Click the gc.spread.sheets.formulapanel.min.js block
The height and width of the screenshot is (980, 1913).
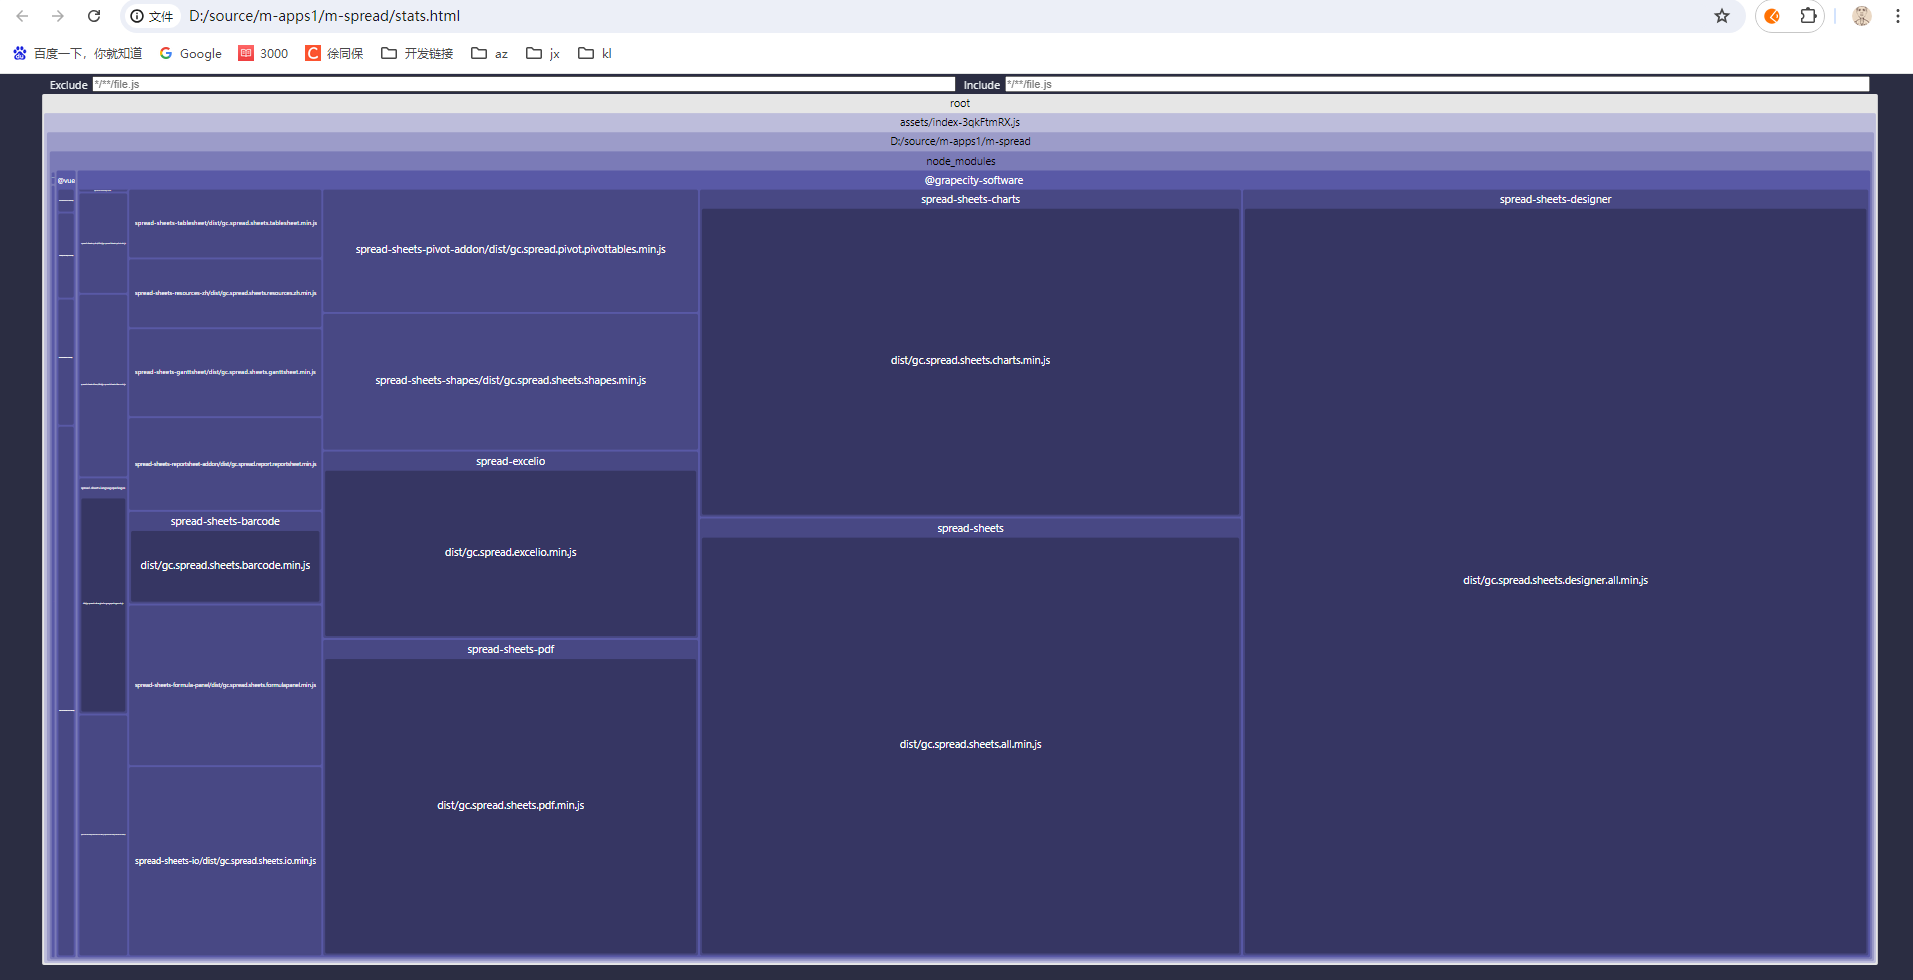click(x=225, y=686)
